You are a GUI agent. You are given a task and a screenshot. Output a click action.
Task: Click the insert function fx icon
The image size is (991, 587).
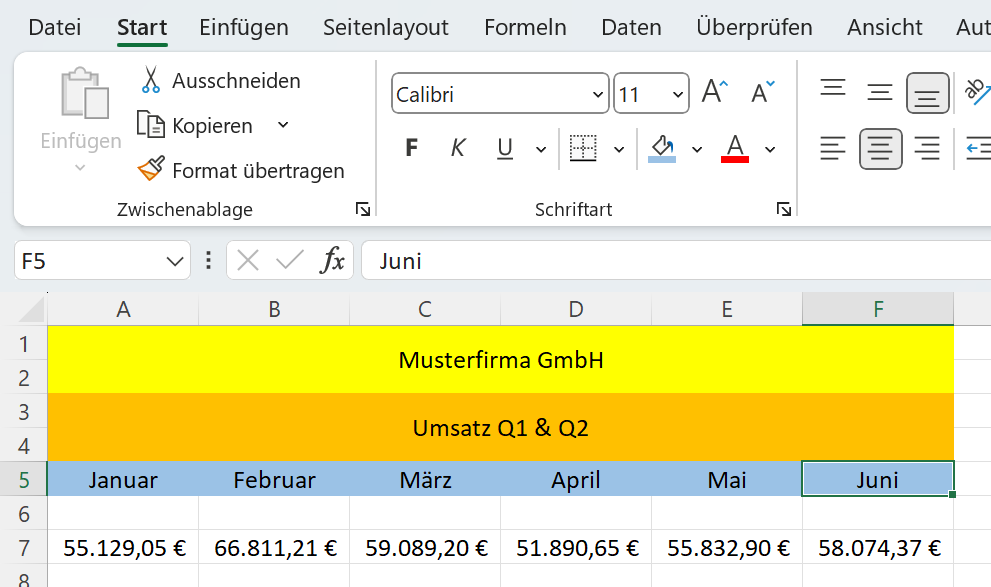point(332,261)
